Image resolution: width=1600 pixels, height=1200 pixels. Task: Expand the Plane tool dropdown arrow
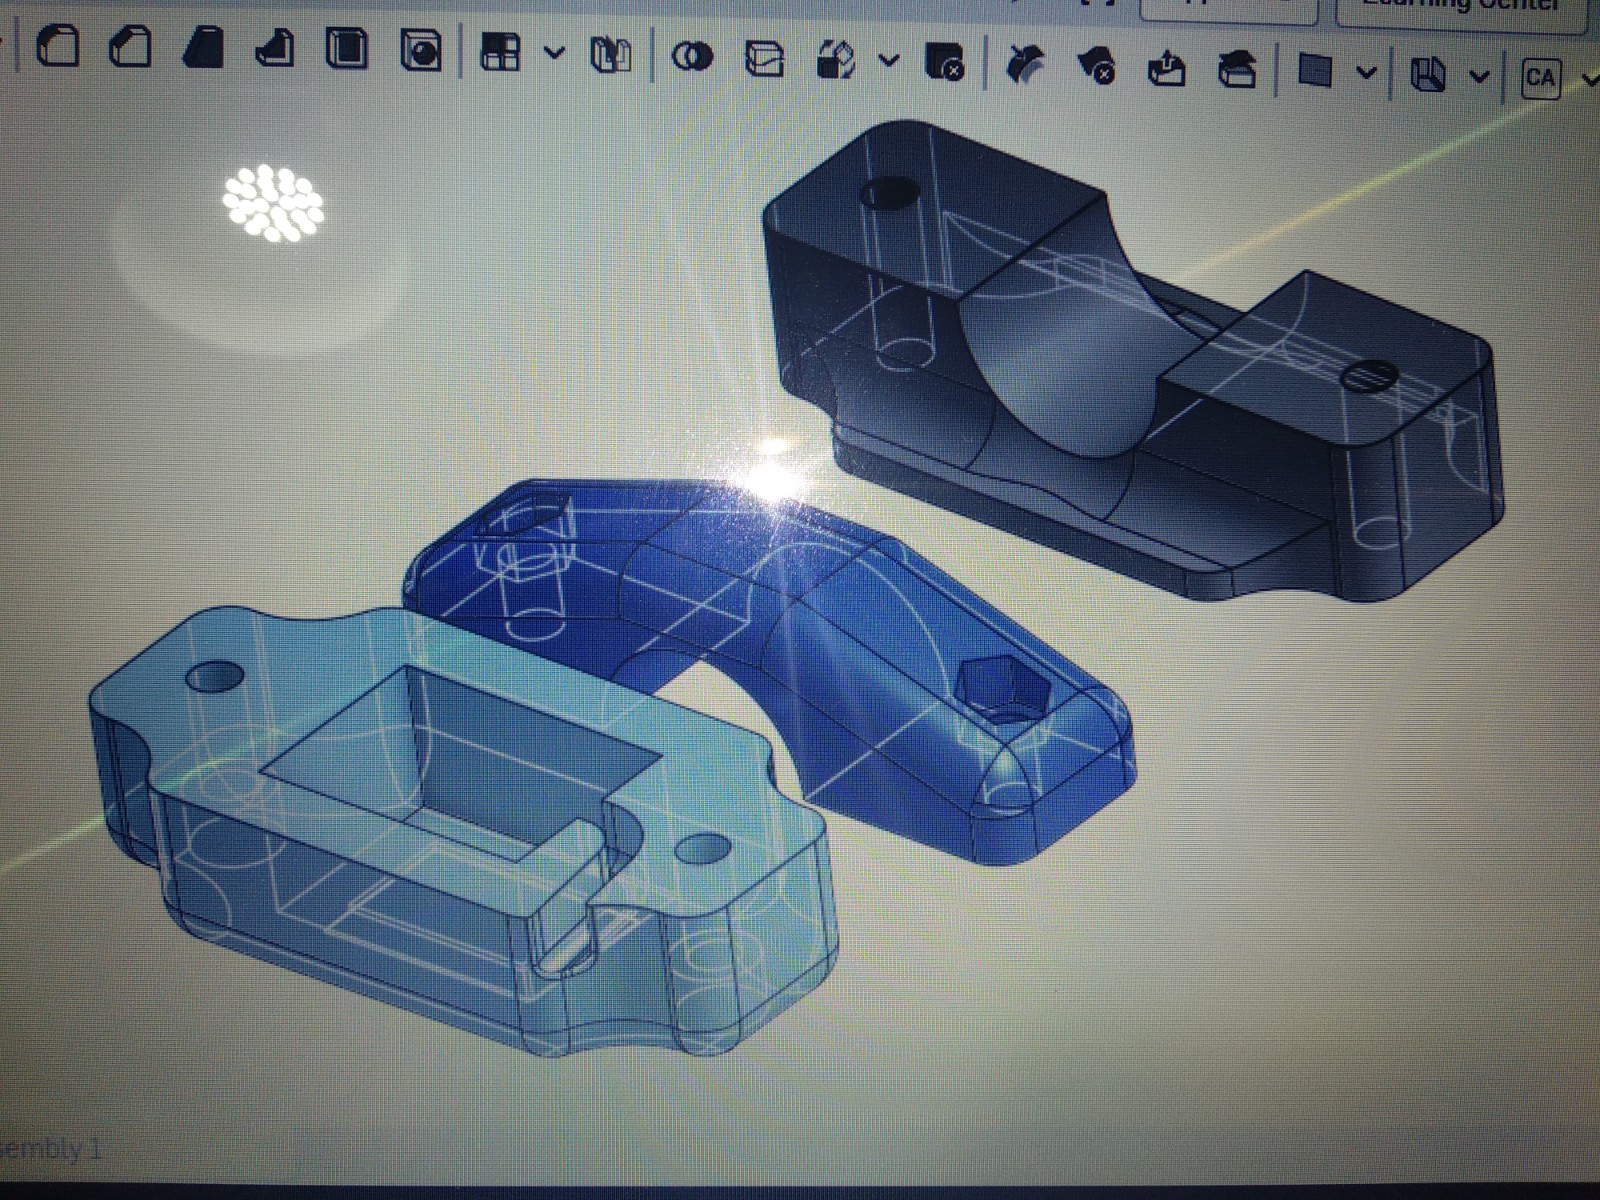1367,73
